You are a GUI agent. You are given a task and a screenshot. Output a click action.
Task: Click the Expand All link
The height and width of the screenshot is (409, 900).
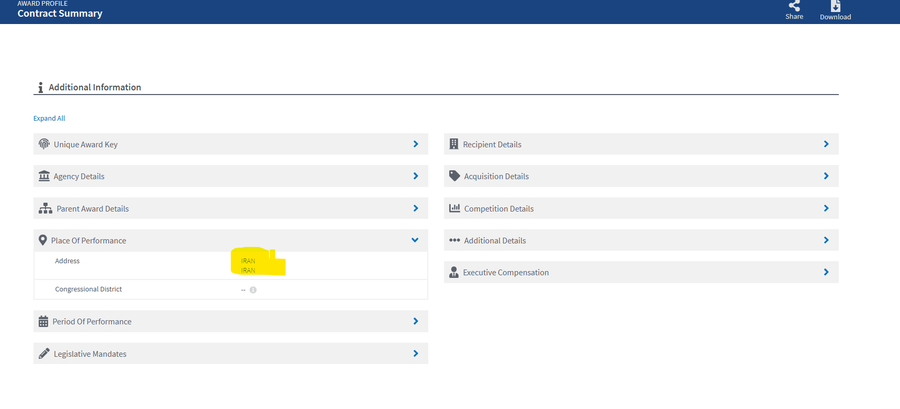tap(49, 118)
